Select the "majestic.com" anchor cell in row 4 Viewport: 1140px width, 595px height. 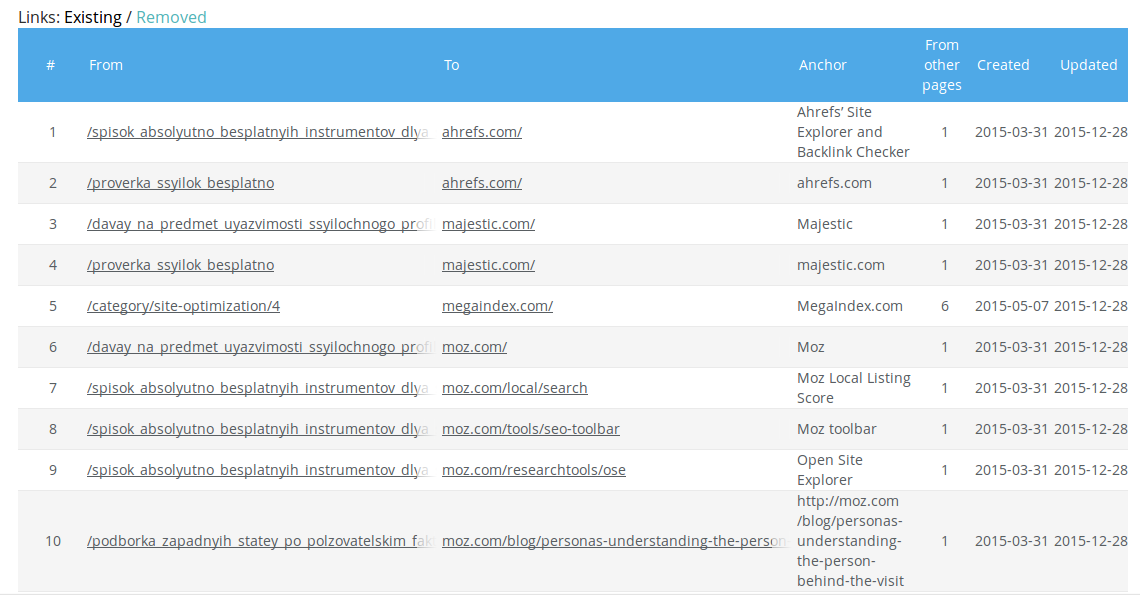click(840, 265)
